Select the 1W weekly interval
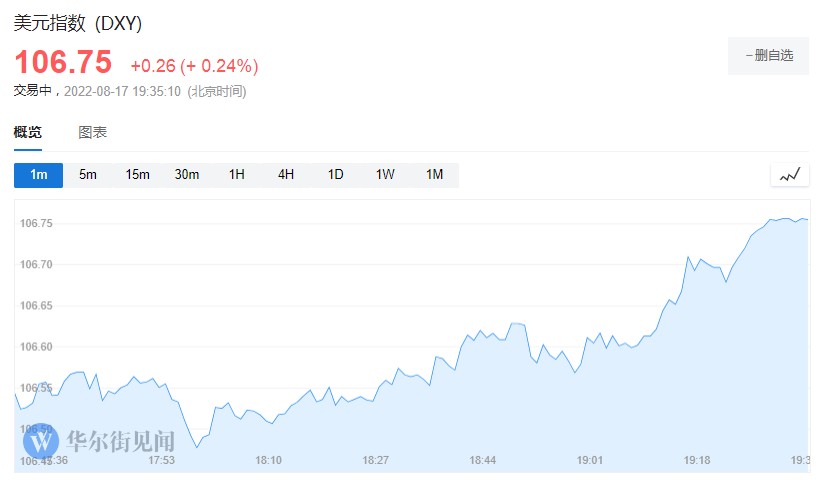 click(x=385, y=175)
